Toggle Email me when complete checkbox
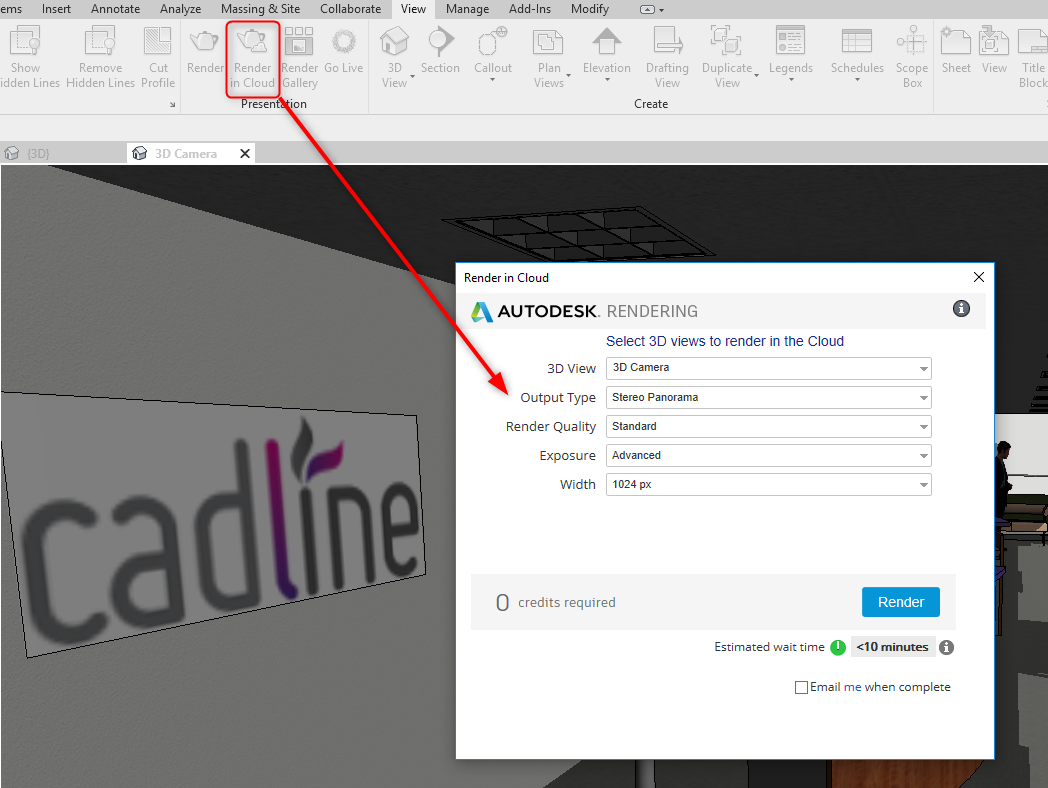The width and height of the screenshot is (1048, 788). click(x=801, y=687)
